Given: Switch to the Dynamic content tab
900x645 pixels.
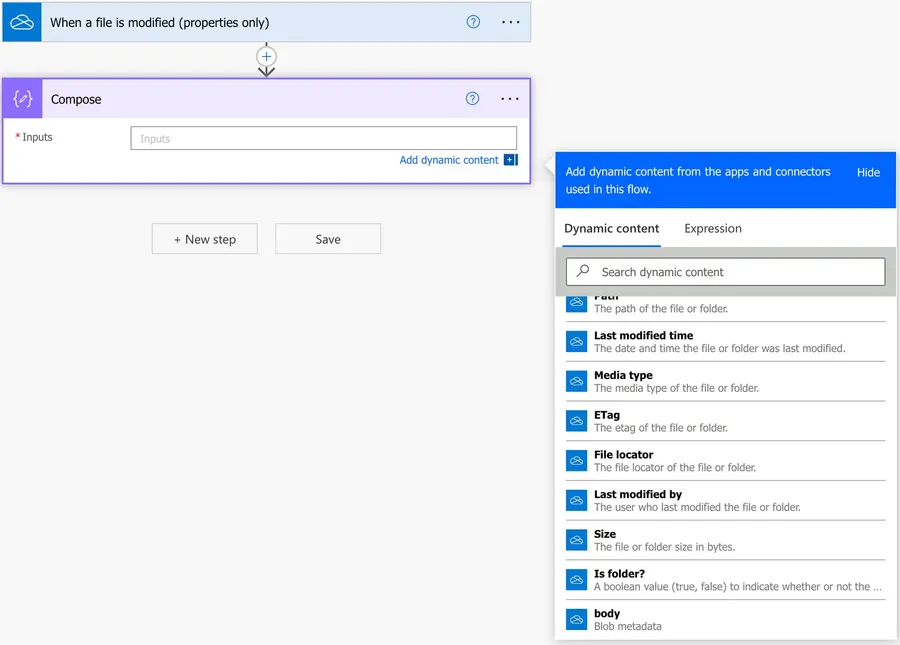Looking at the screenshot, I should [611, 228].
